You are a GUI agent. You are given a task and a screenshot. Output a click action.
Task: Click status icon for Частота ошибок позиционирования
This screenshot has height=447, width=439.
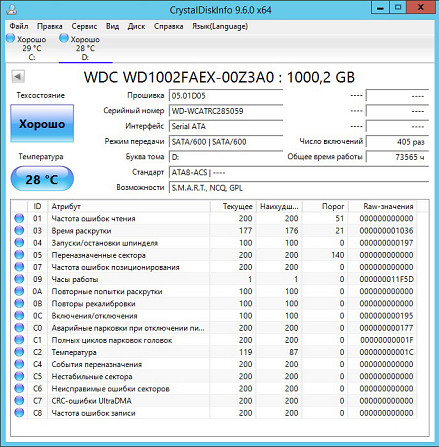pyautogui.click(x=19, y=267)
